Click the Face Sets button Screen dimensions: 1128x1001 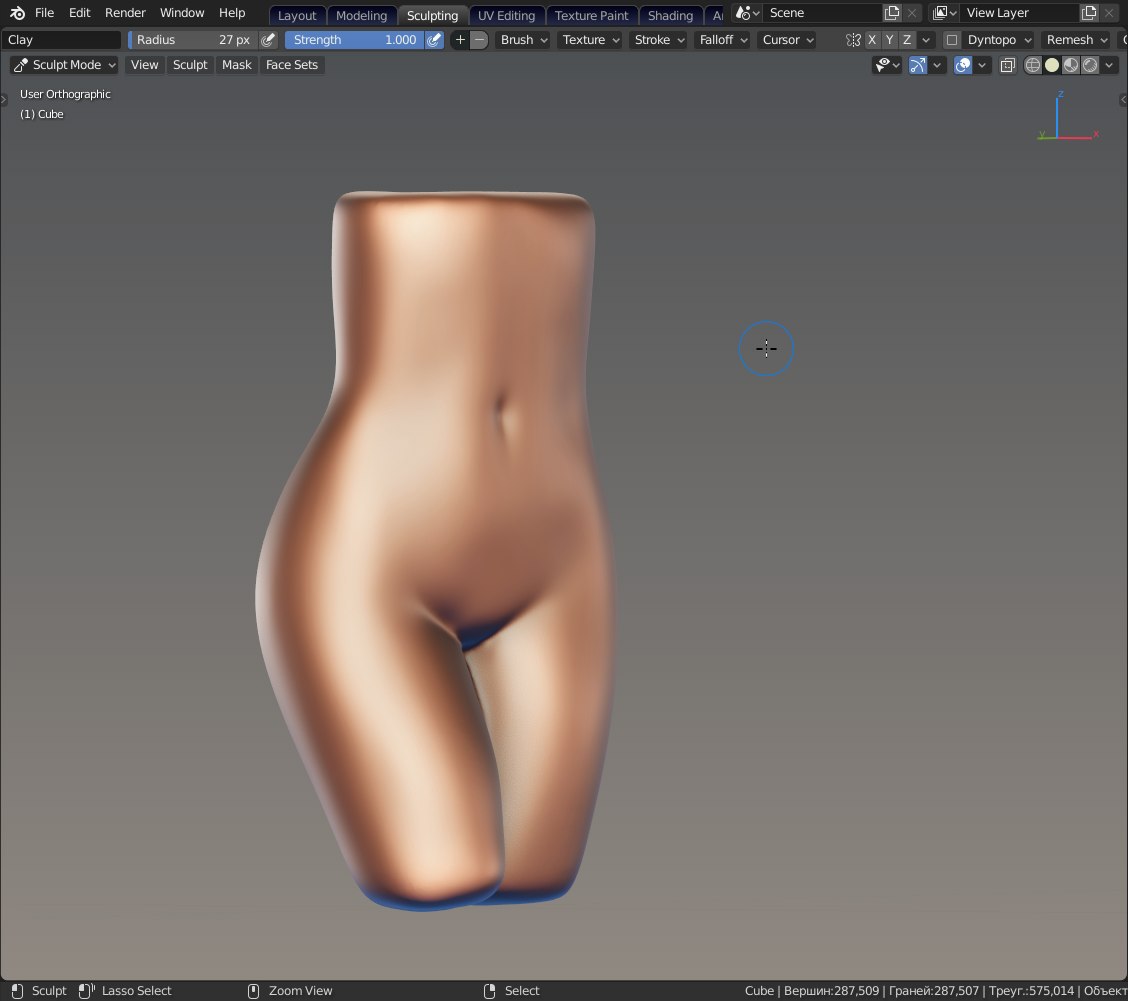(291, 65)
